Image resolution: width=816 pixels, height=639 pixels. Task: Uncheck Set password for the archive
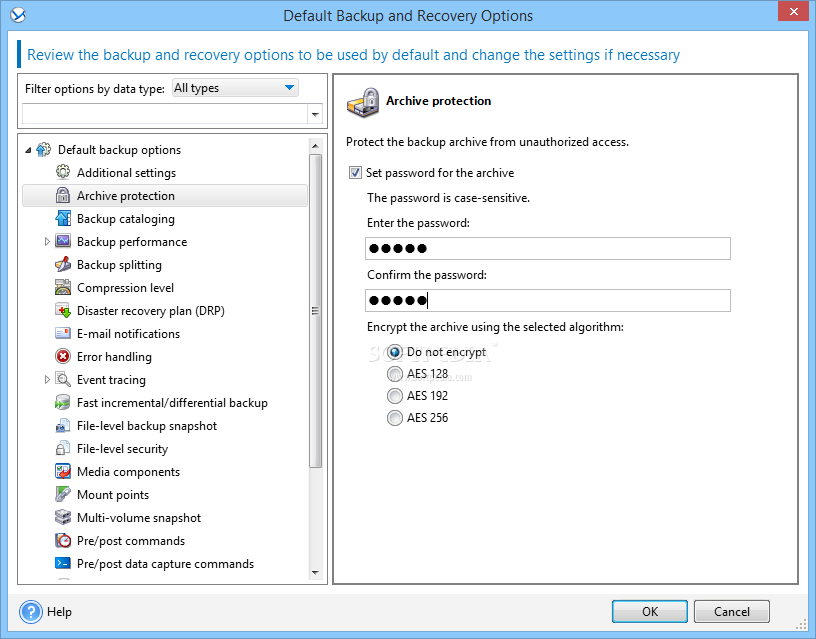click(355, 173)
